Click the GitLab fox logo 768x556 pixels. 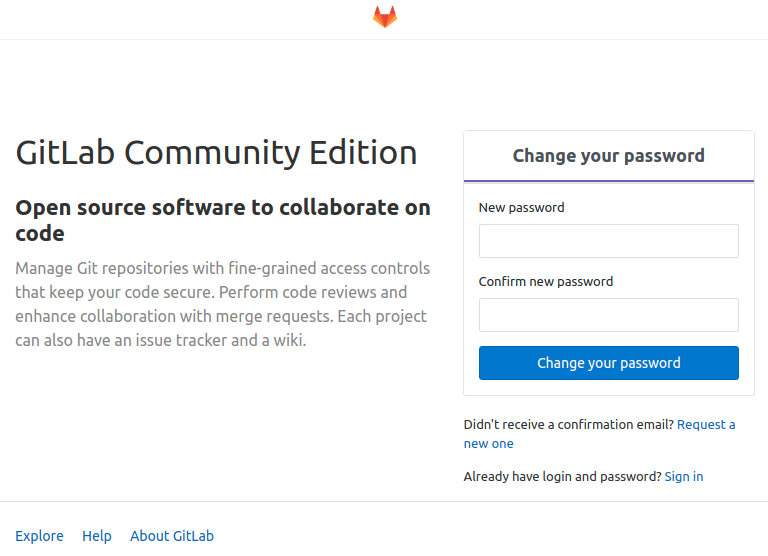coord(384,17)
